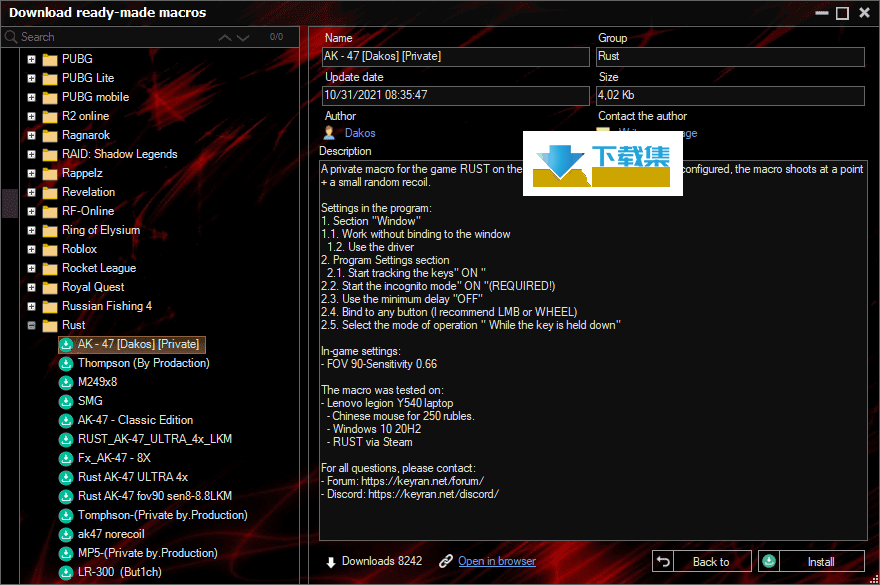Click the magnifier search icon
The width and height of the screenshot is (880, 585).
tap(11, 37)
